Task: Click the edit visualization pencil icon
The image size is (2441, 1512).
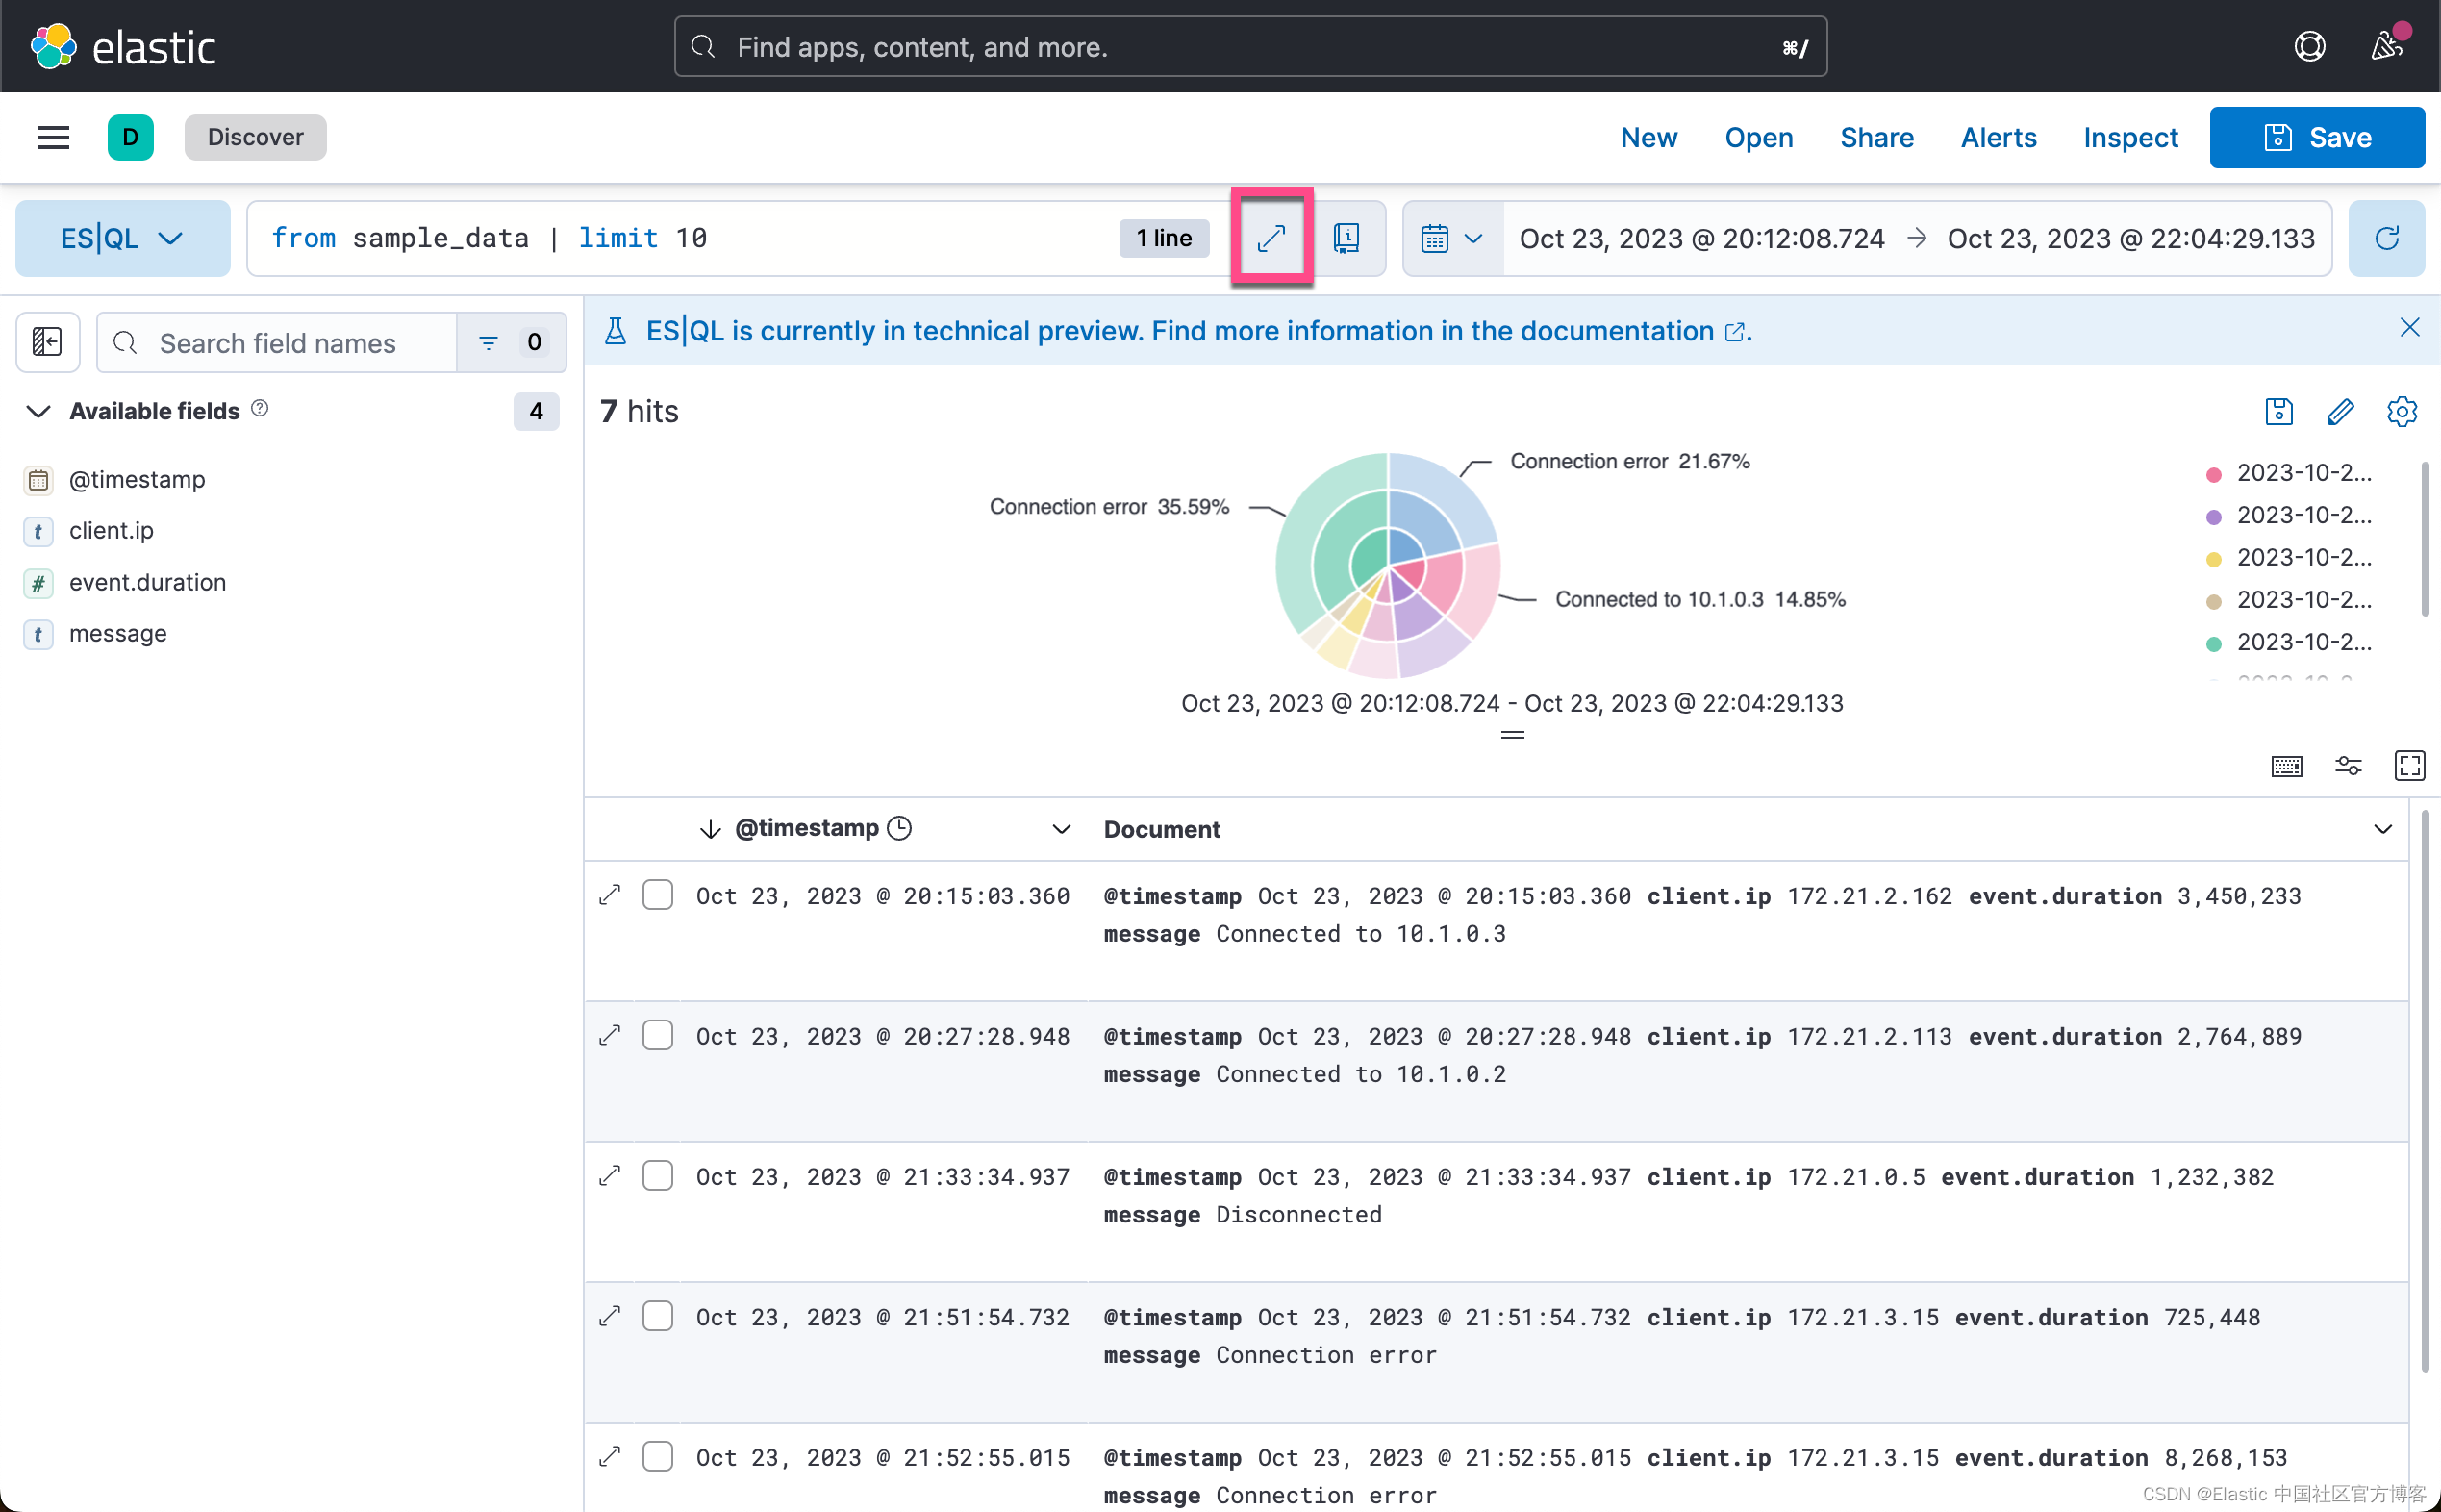Action: point(2340,411)
